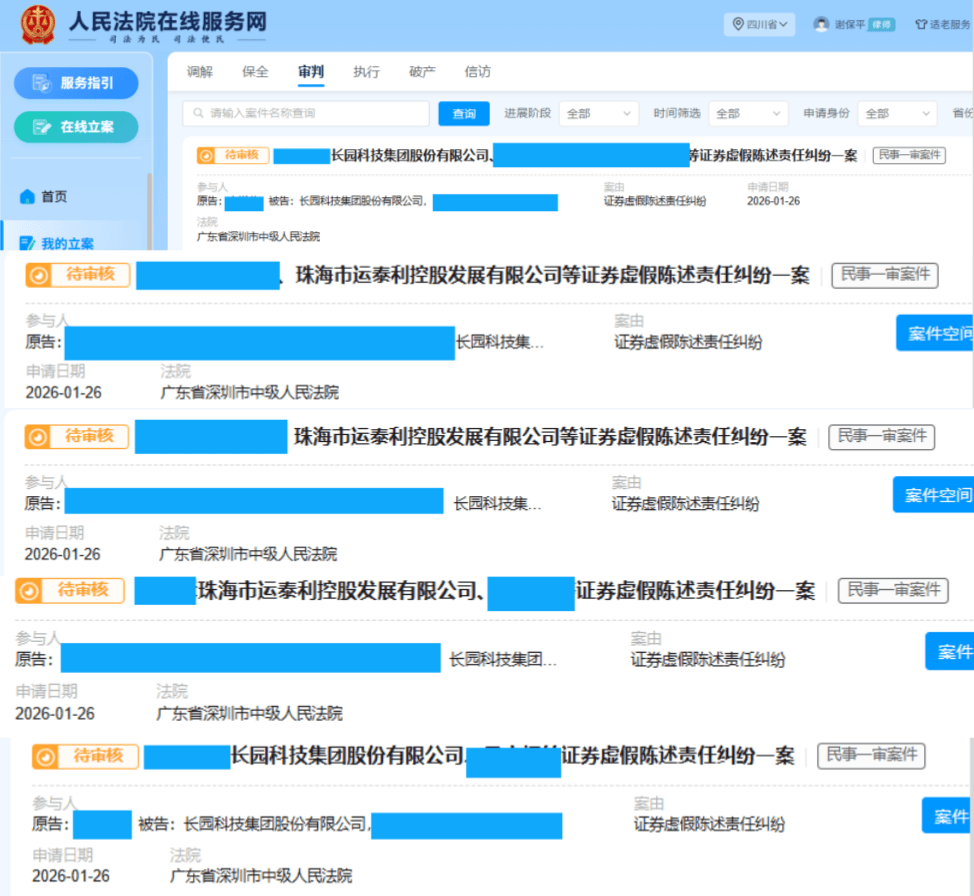This screenshot has width=974, height=896.
Task: Open the 破产 tab
Action: (x=421, y=71)
